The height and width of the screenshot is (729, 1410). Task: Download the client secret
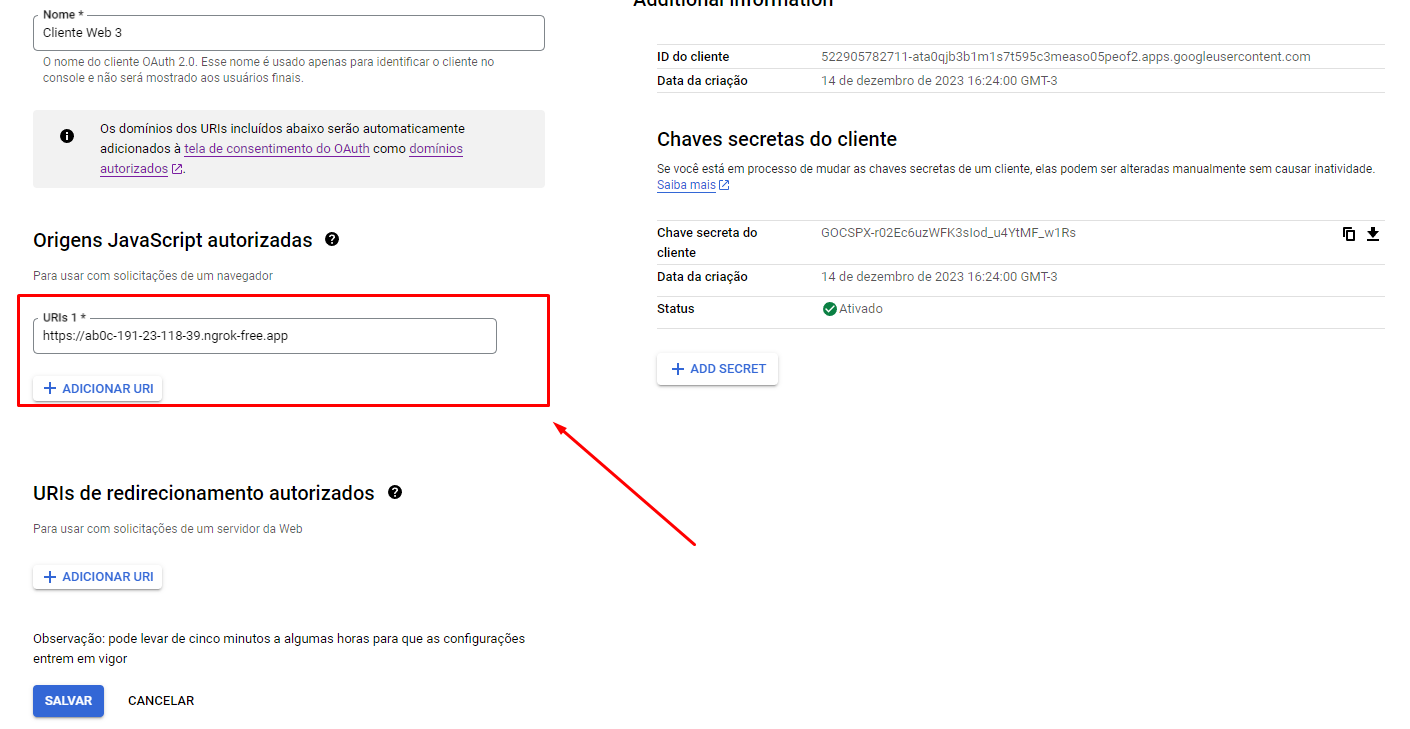pyautogui.click(x=1373, y=234)
